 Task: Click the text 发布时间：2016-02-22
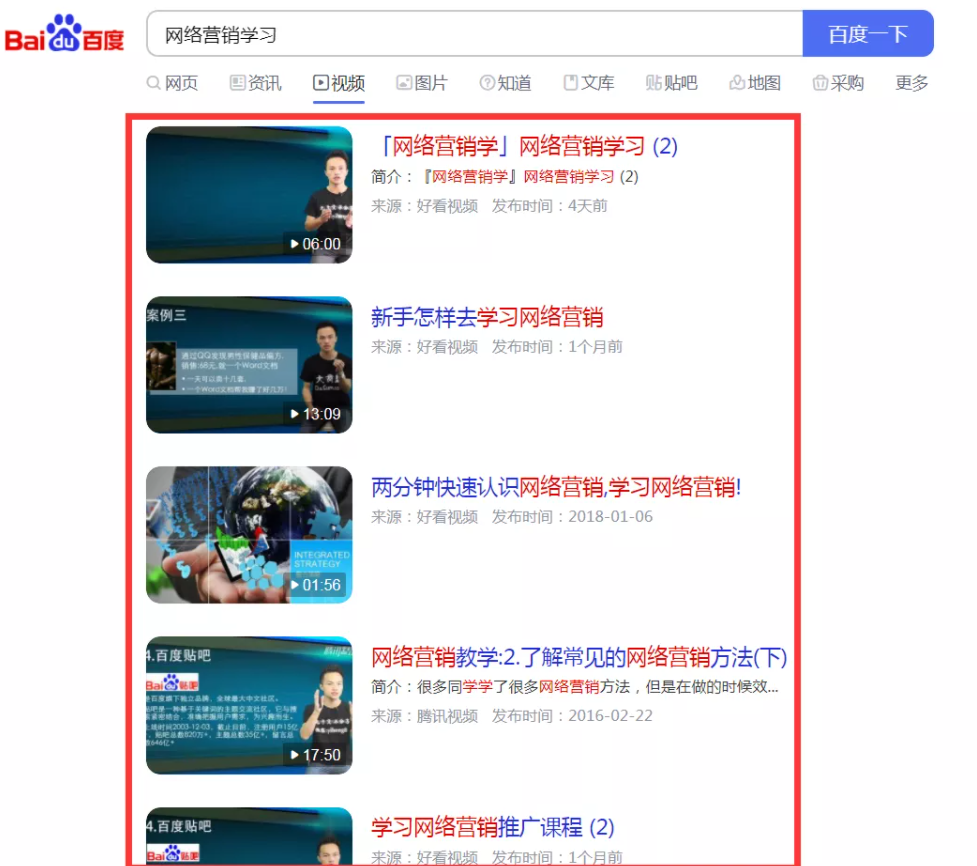coord(572,716)
